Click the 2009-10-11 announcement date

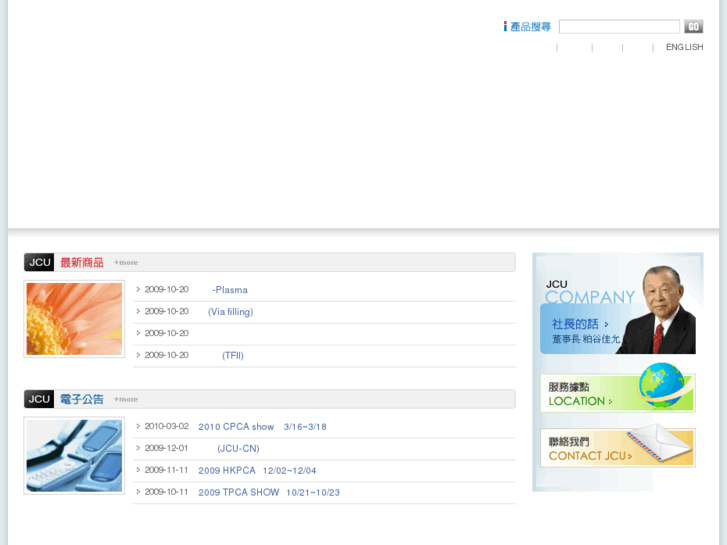point(166,492)
